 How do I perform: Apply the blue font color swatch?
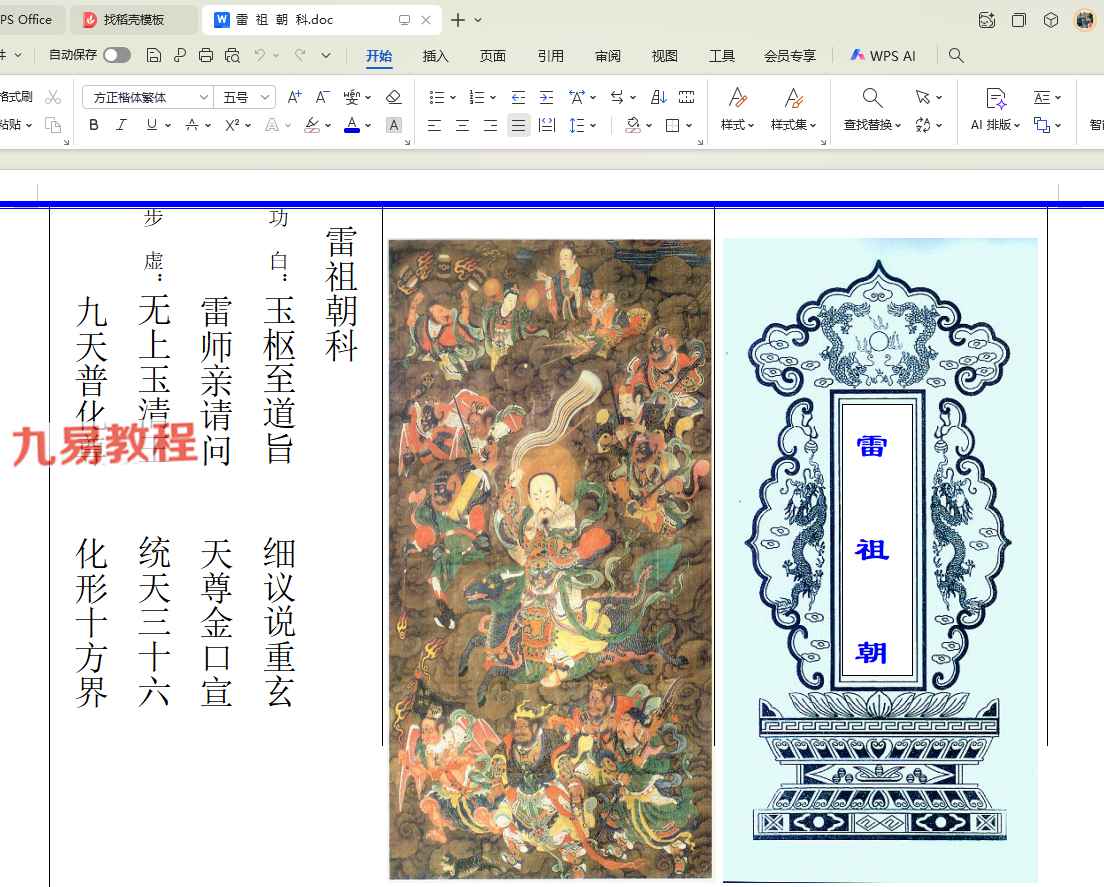click(x=352, y=125)
